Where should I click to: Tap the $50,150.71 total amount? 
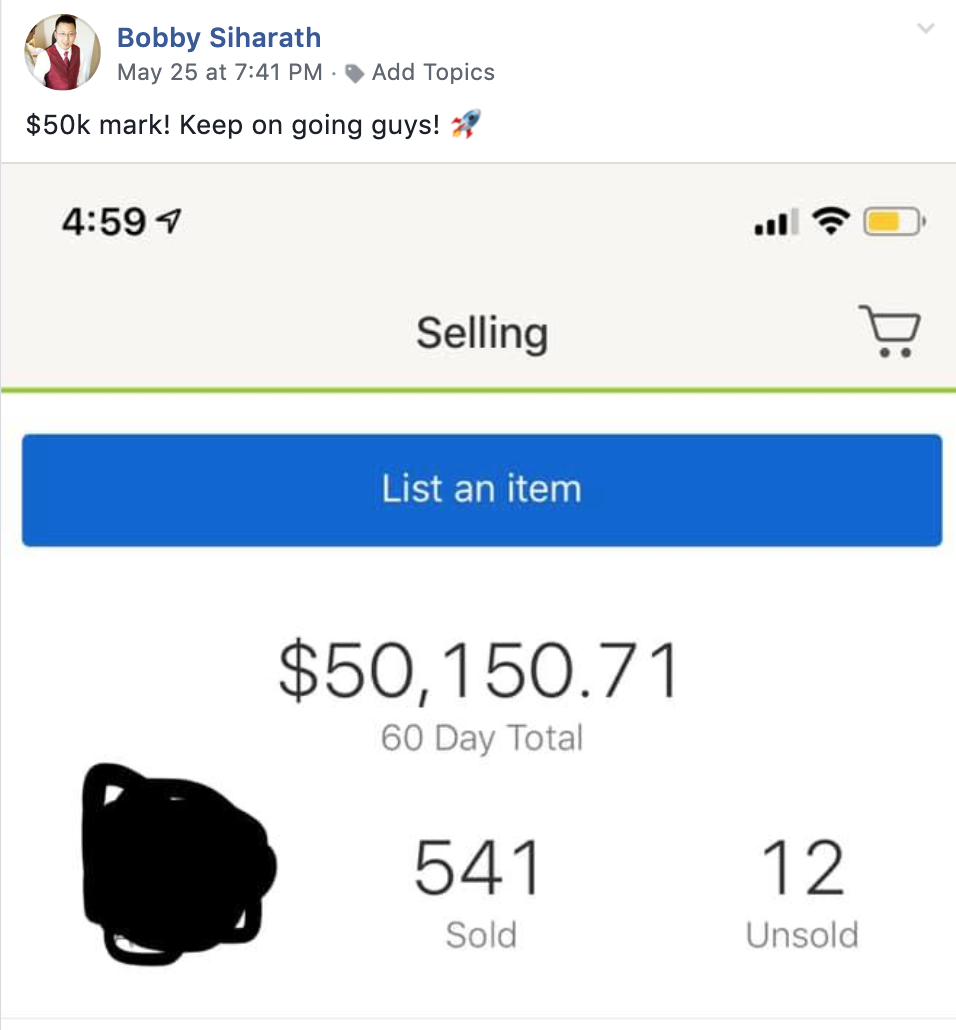coord(480,671)
